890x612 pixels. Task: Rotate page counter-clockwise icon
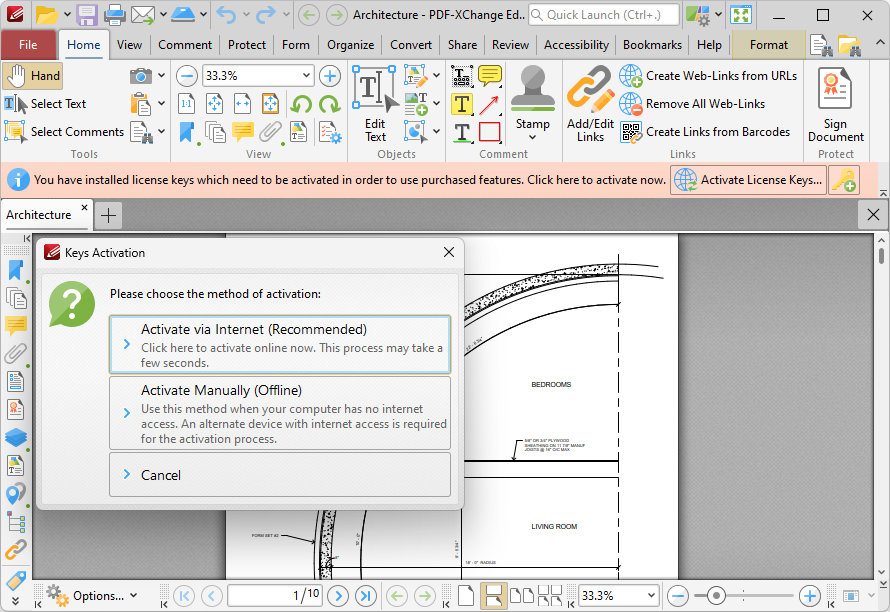[x=301, y=104]
